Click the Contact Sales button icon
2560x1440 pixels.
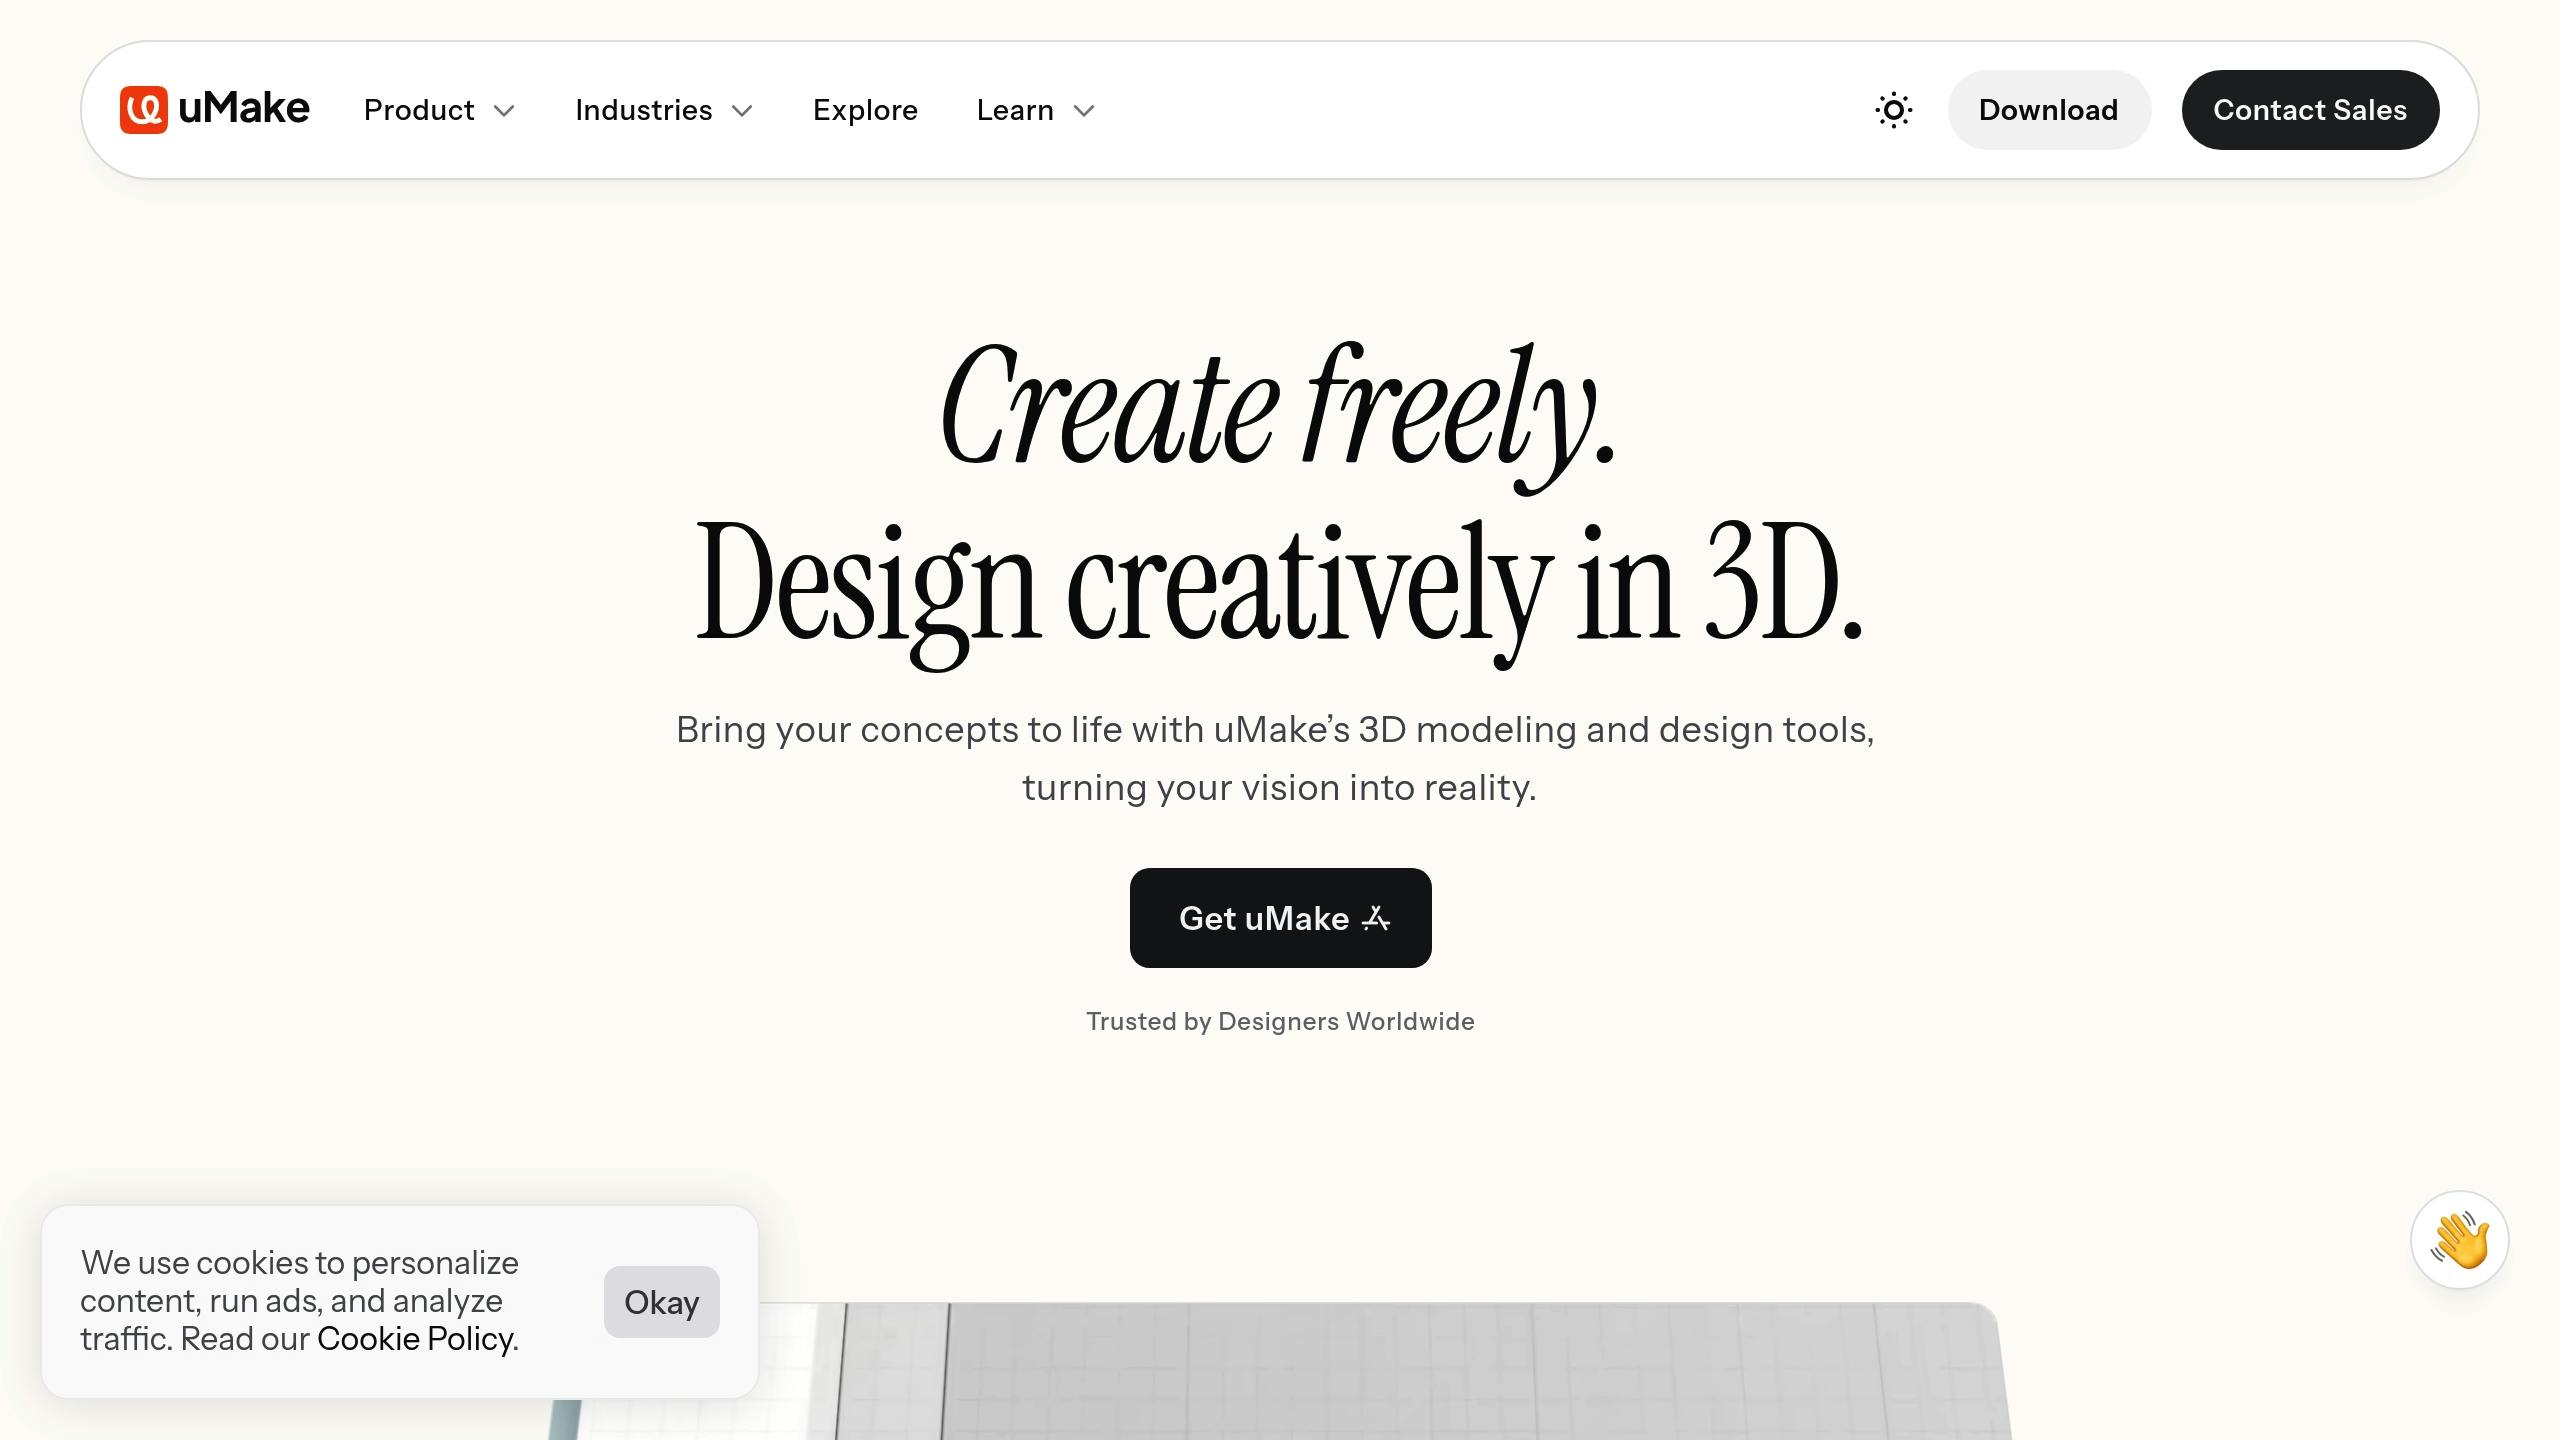point(2310,111)
